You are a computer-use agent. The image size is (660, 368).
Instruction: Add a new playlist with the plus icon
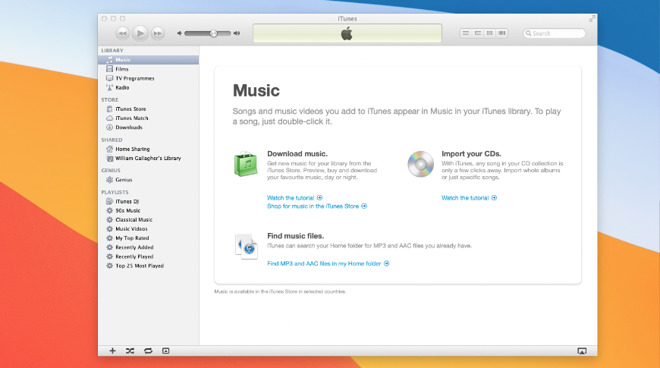112,351
